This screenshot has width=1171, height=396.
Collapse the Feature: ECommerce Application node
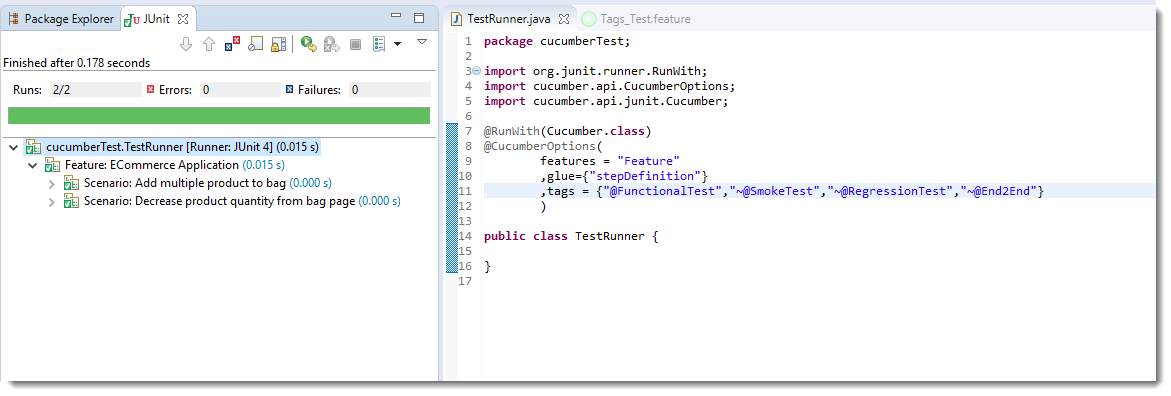[x=32, y=165]
